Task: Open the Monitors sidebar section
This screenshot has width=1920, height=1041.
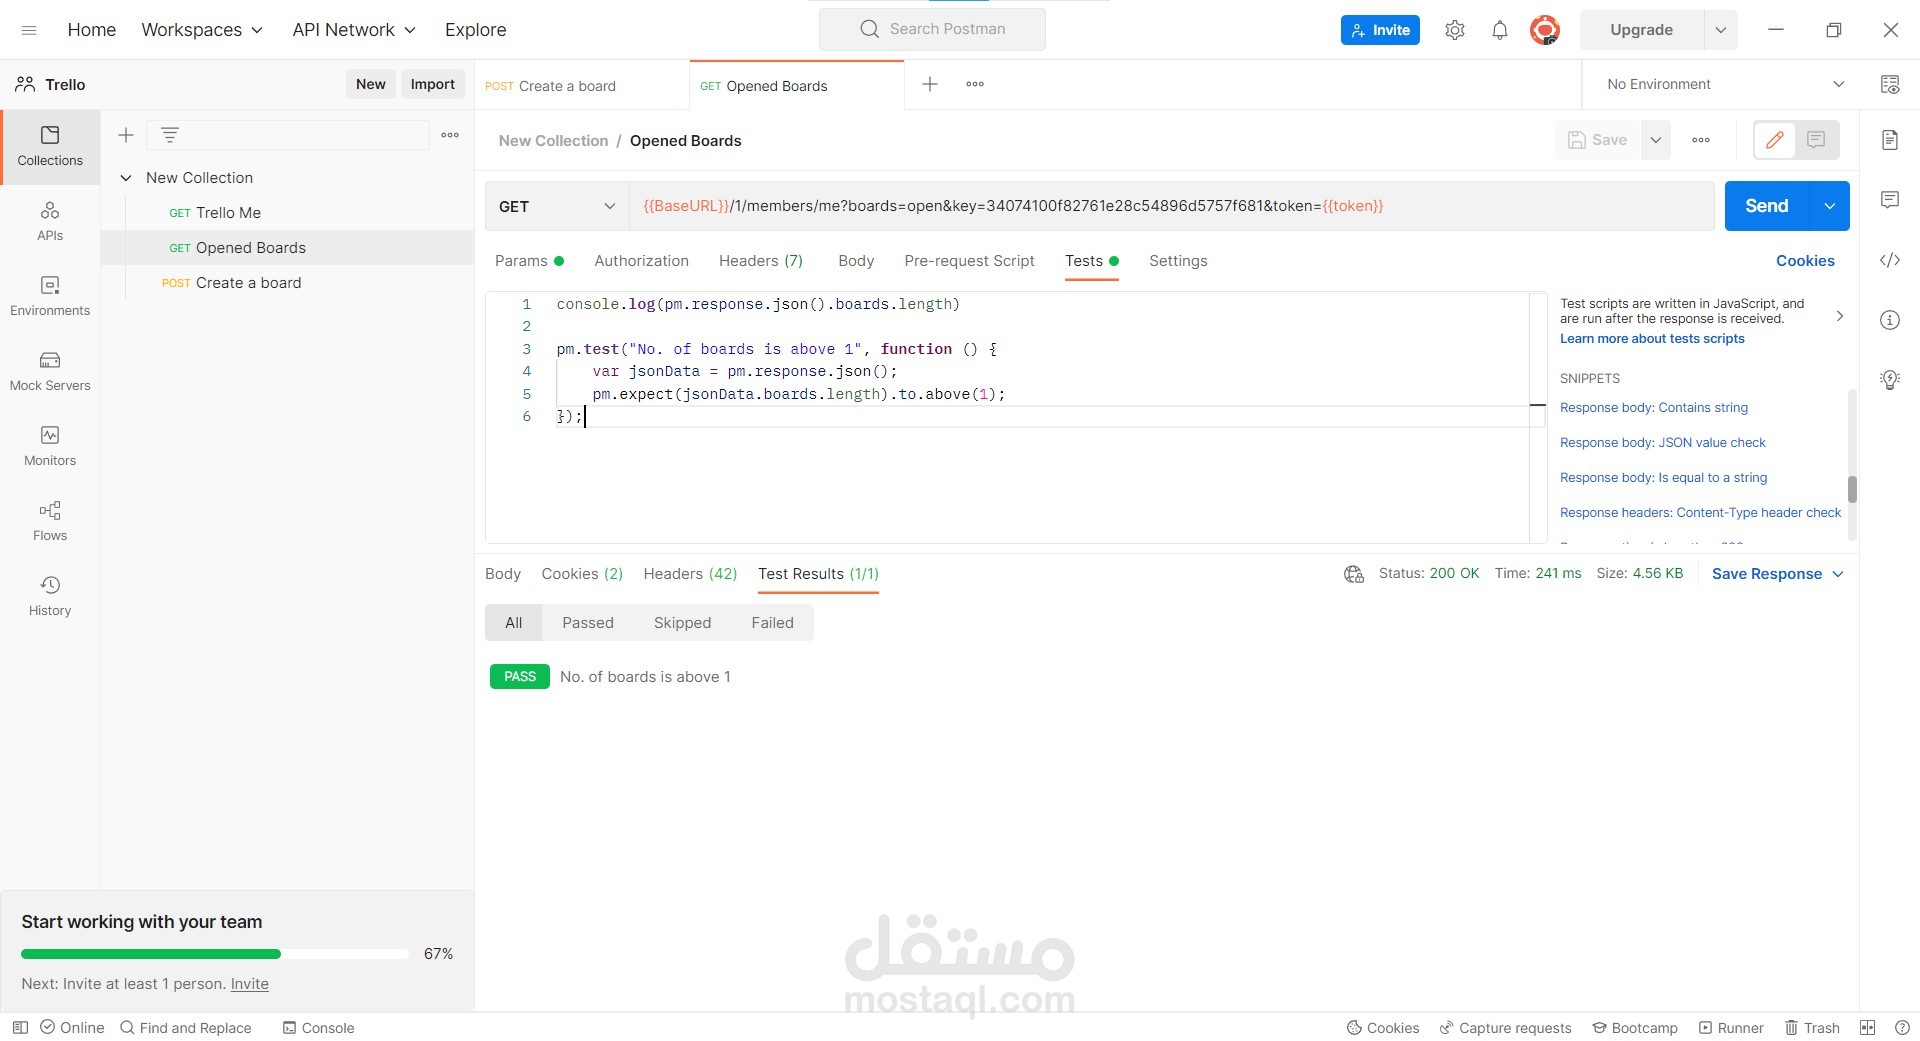Action: [50, 446]
